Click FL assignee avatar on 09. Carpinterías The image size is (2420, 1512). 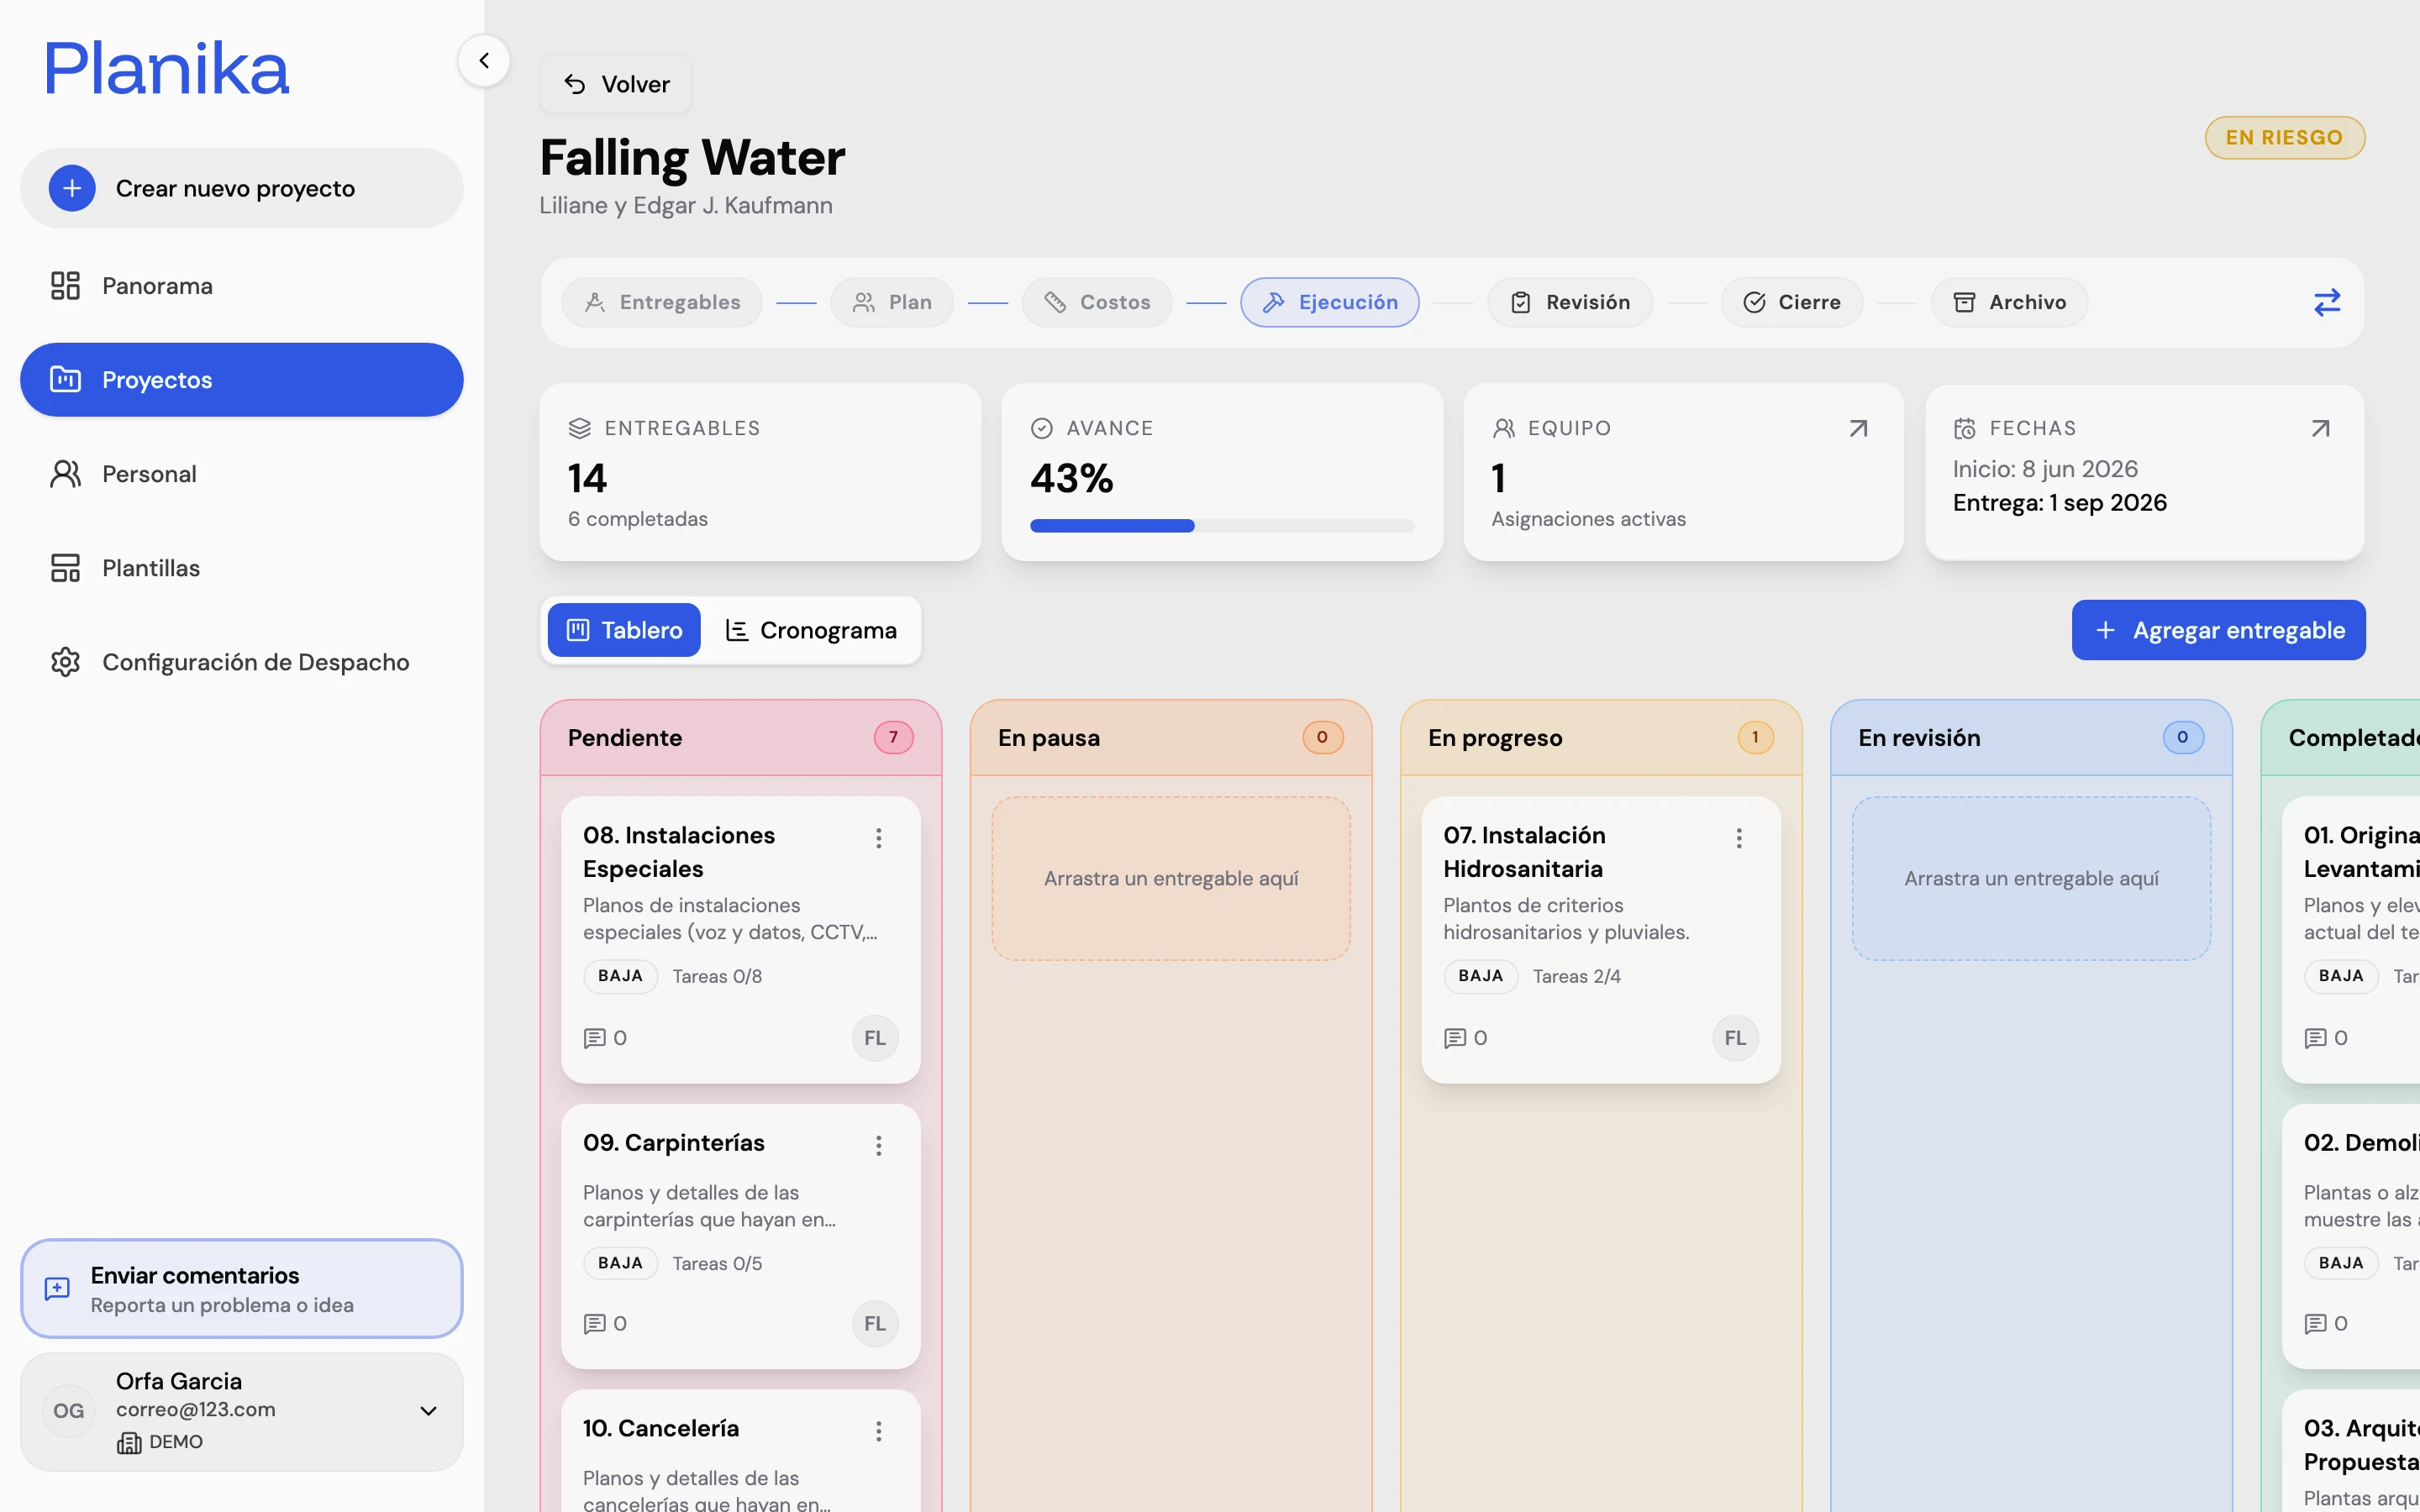[875, 1324]
